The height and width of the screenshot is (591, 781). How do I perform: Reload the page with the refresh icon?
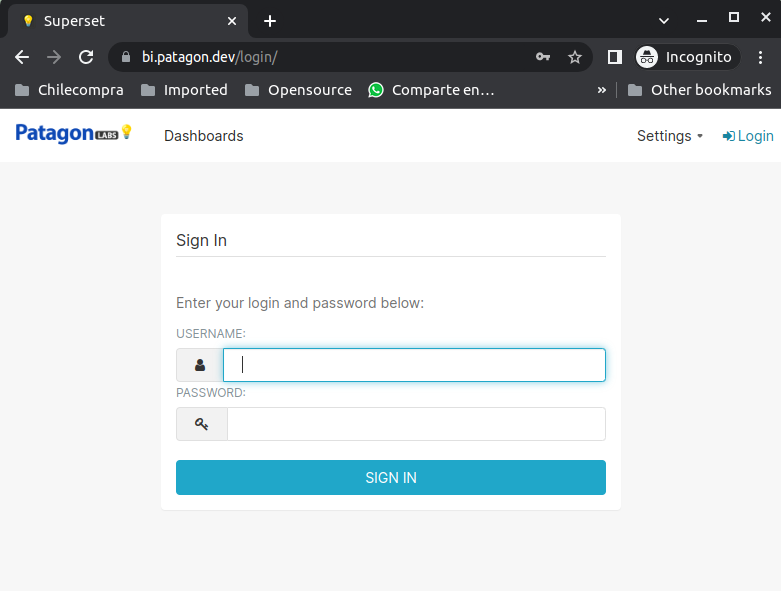[86, 57]
